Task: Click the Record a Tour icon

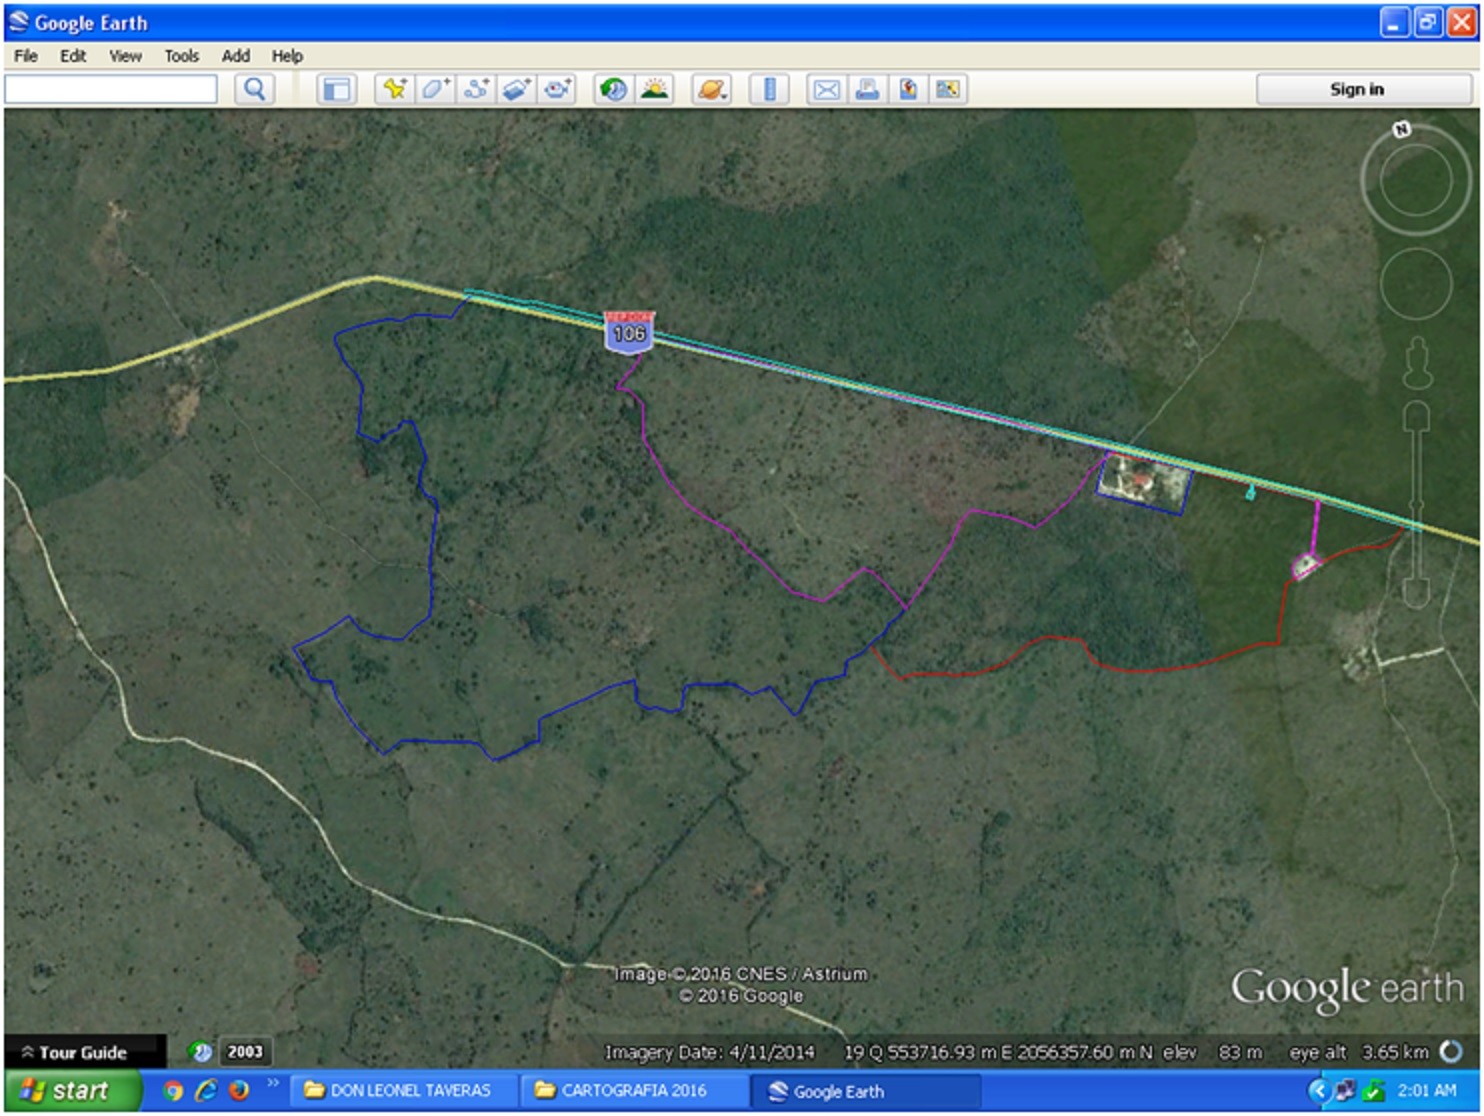Action: coord(558,90)
